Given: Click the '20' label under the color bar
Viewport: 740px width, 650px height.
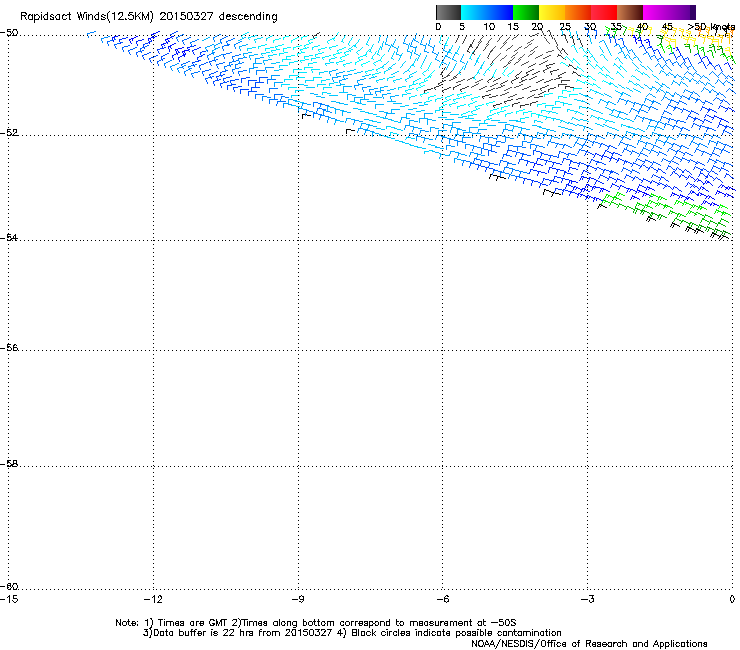Looking at the screenshot, I should pyautogui.click(x=537, y=26).
